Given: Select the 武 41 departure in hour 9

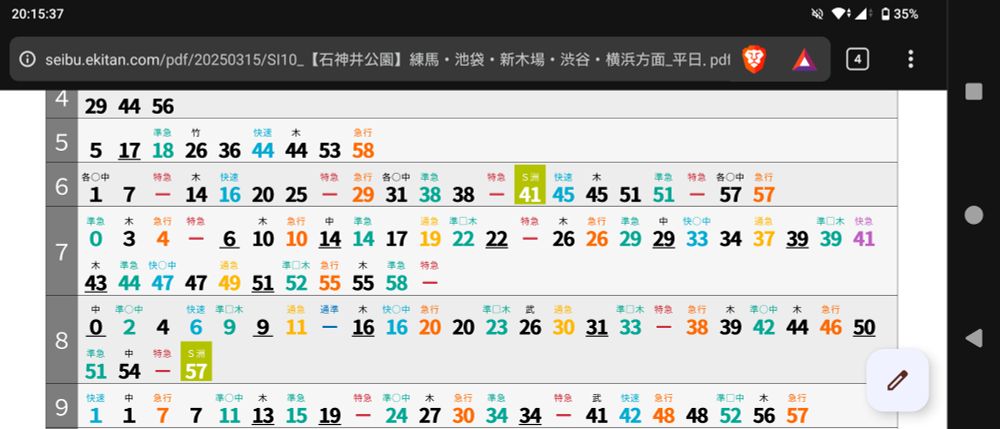Looking at the screenshot, I should (x=597, y=409).
